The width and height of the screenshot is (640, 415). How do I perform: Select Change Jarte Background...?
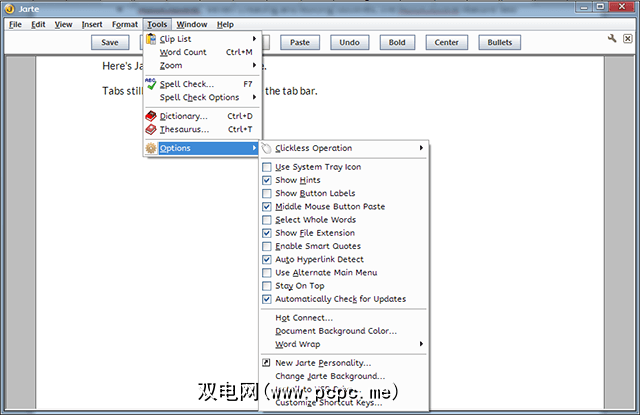click(x=344, y=376)
